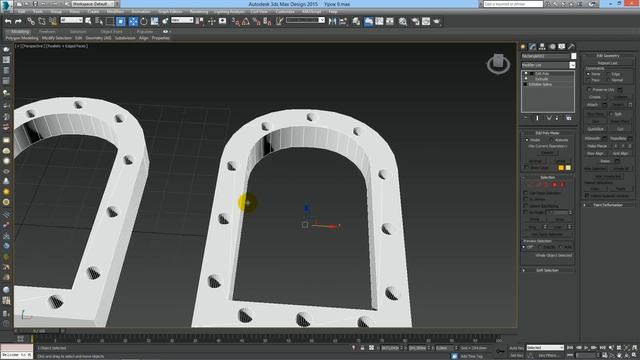Open the Workspace Default dropdown
The height and width of the screenshot is (360, 640).
coord(94,4)
